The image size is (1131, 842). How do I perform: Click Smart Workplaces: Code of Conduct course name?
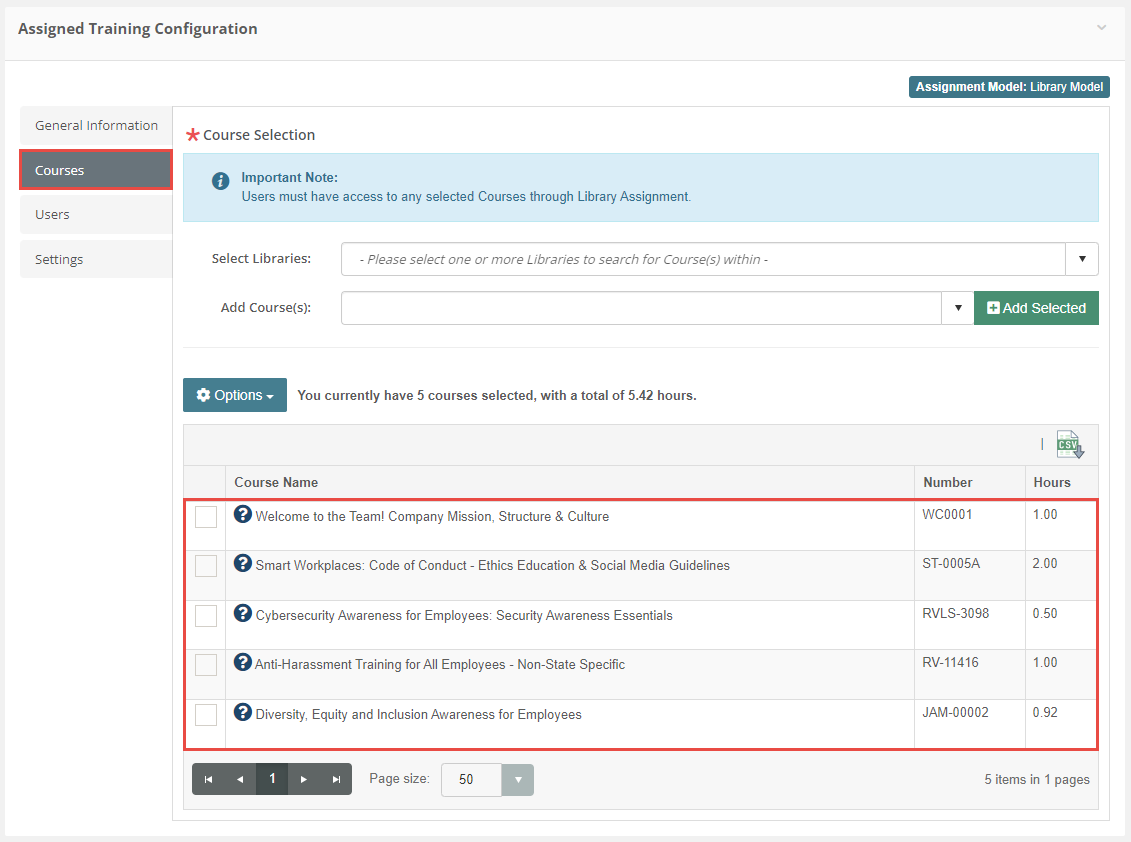pyautogui.click(x=493, y=566)
